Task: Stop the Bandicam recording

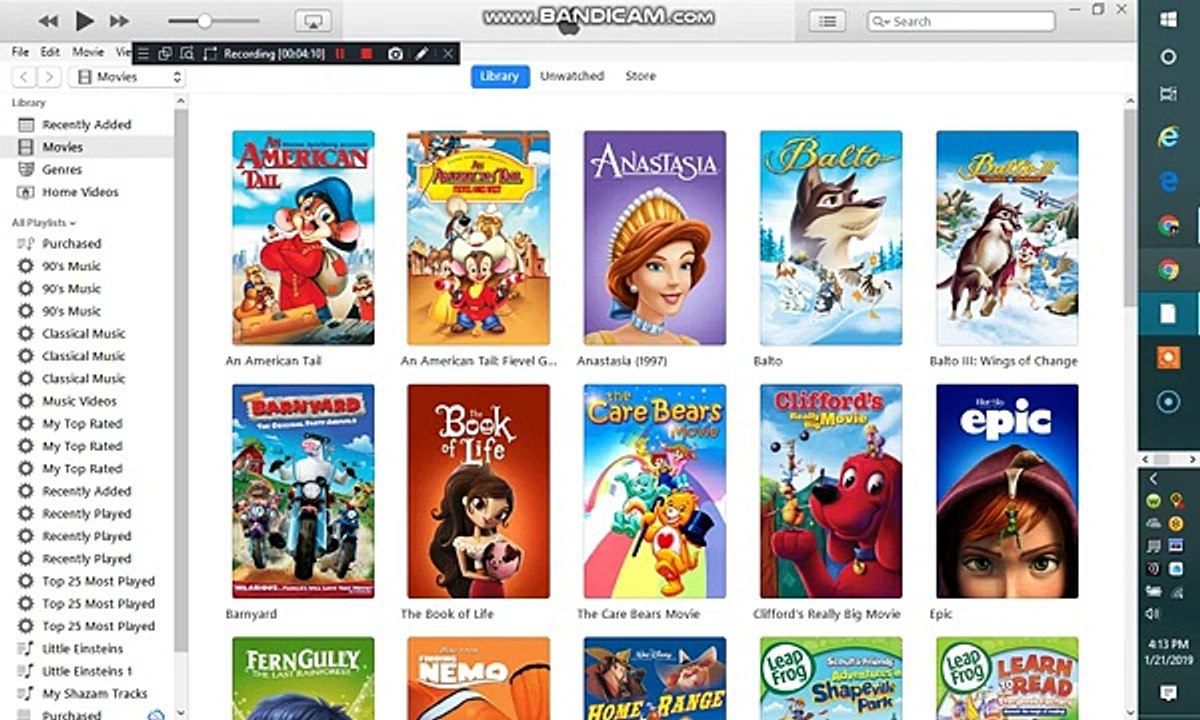Action: click(x=367, y=54)
